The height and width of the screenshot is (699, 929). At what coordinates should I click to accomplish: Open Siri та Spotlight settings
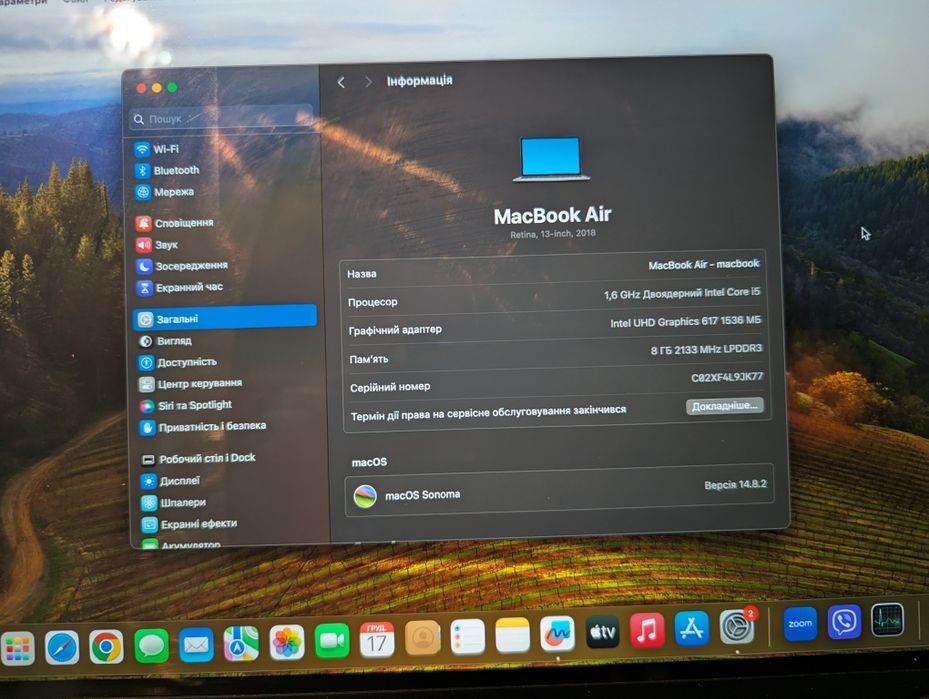pos(185,405)
